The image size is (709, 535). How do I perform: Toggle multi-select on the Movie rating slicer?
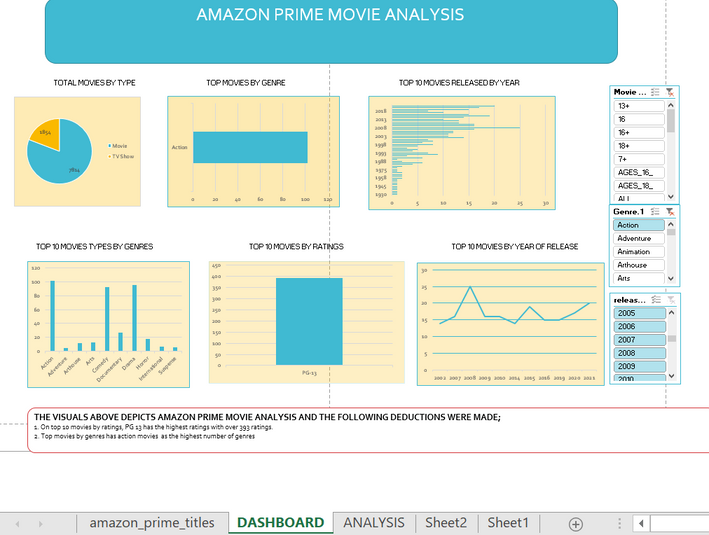click(x=655, y=92)
